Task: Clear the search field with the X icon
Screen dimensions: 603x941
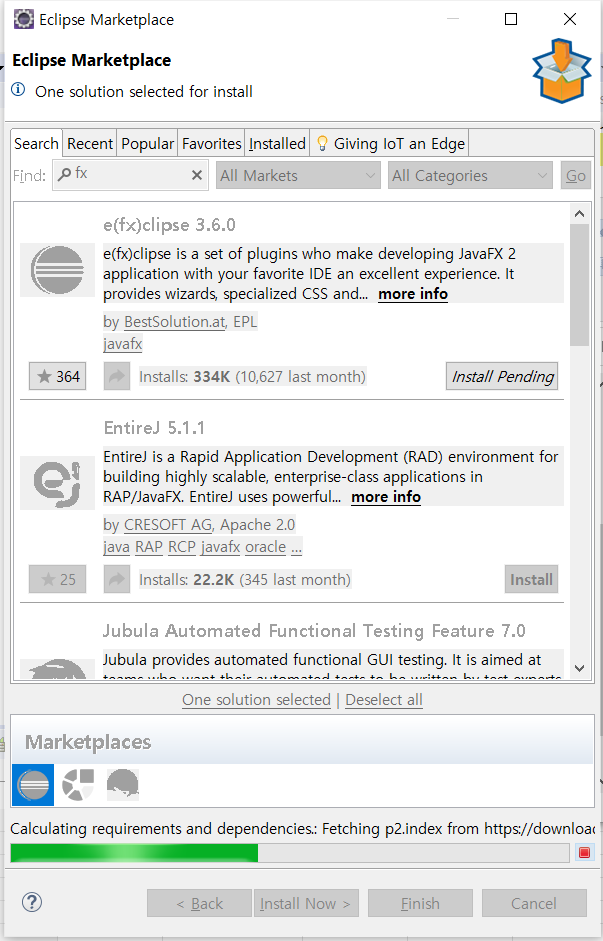Action: 196,175
